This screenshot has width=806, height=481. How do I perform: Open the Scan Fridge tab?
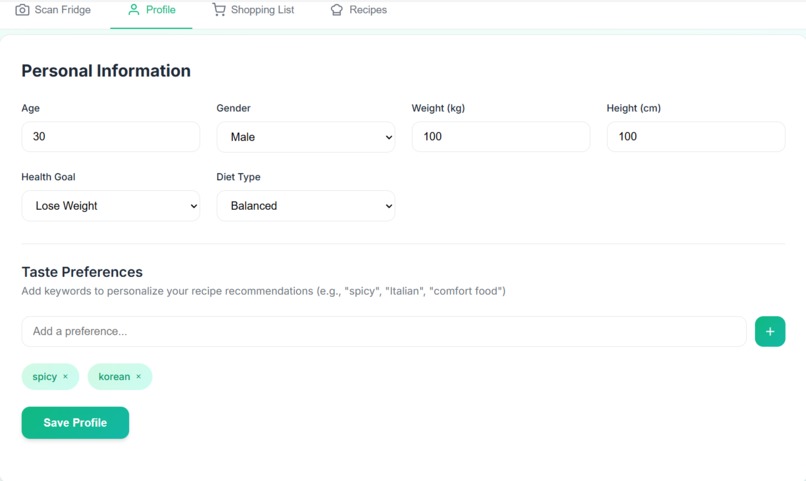click(53, 10)
